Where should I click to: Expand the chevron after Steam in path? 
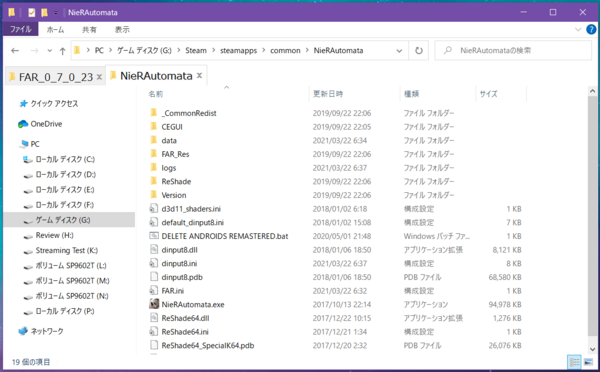click(214, 51)
